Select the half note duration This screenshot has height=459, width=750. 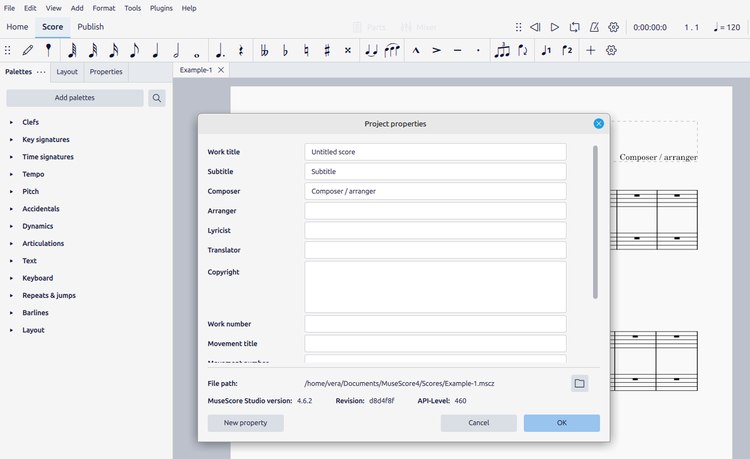click(176, 50)
